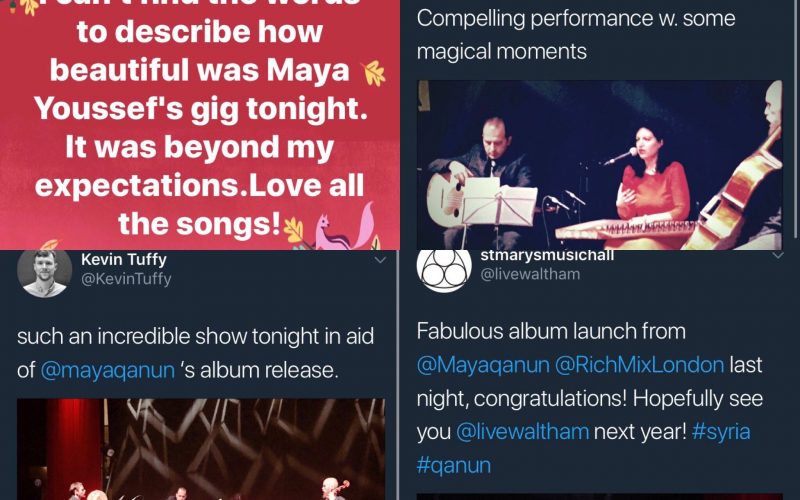The width and height of the screenshot is (800, 500).
Task: Select the 'Compelling performance' tweet text
Action: coord(576,35)
